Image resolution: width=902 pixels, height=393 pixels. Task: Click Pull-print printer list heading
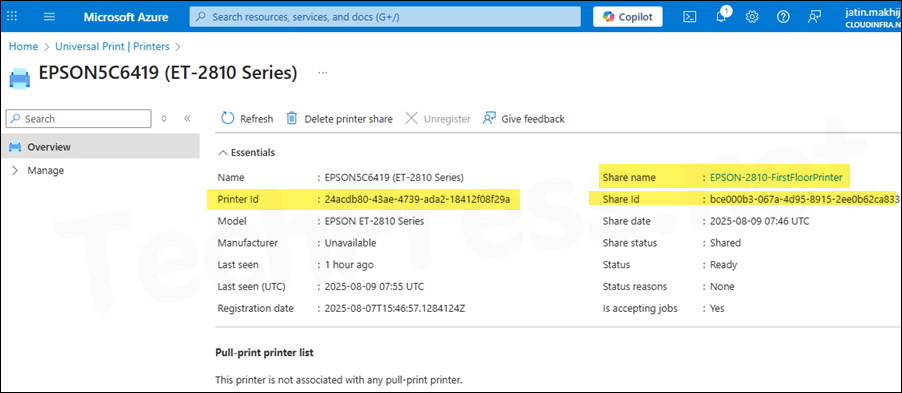click(x=264, y=353)
